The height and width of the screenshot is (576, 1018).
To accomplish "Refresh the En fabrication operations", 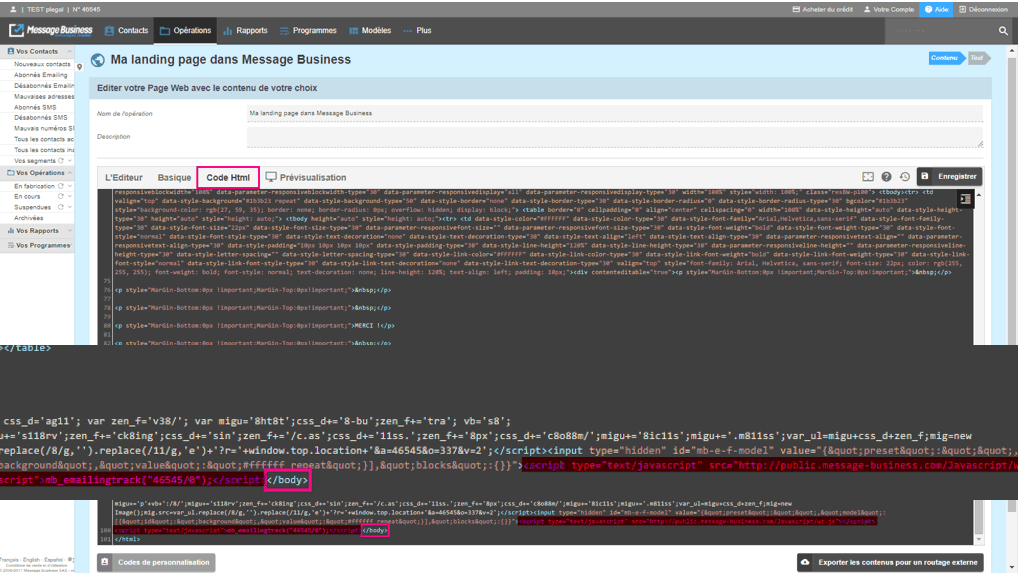I will tap(61, 186).
